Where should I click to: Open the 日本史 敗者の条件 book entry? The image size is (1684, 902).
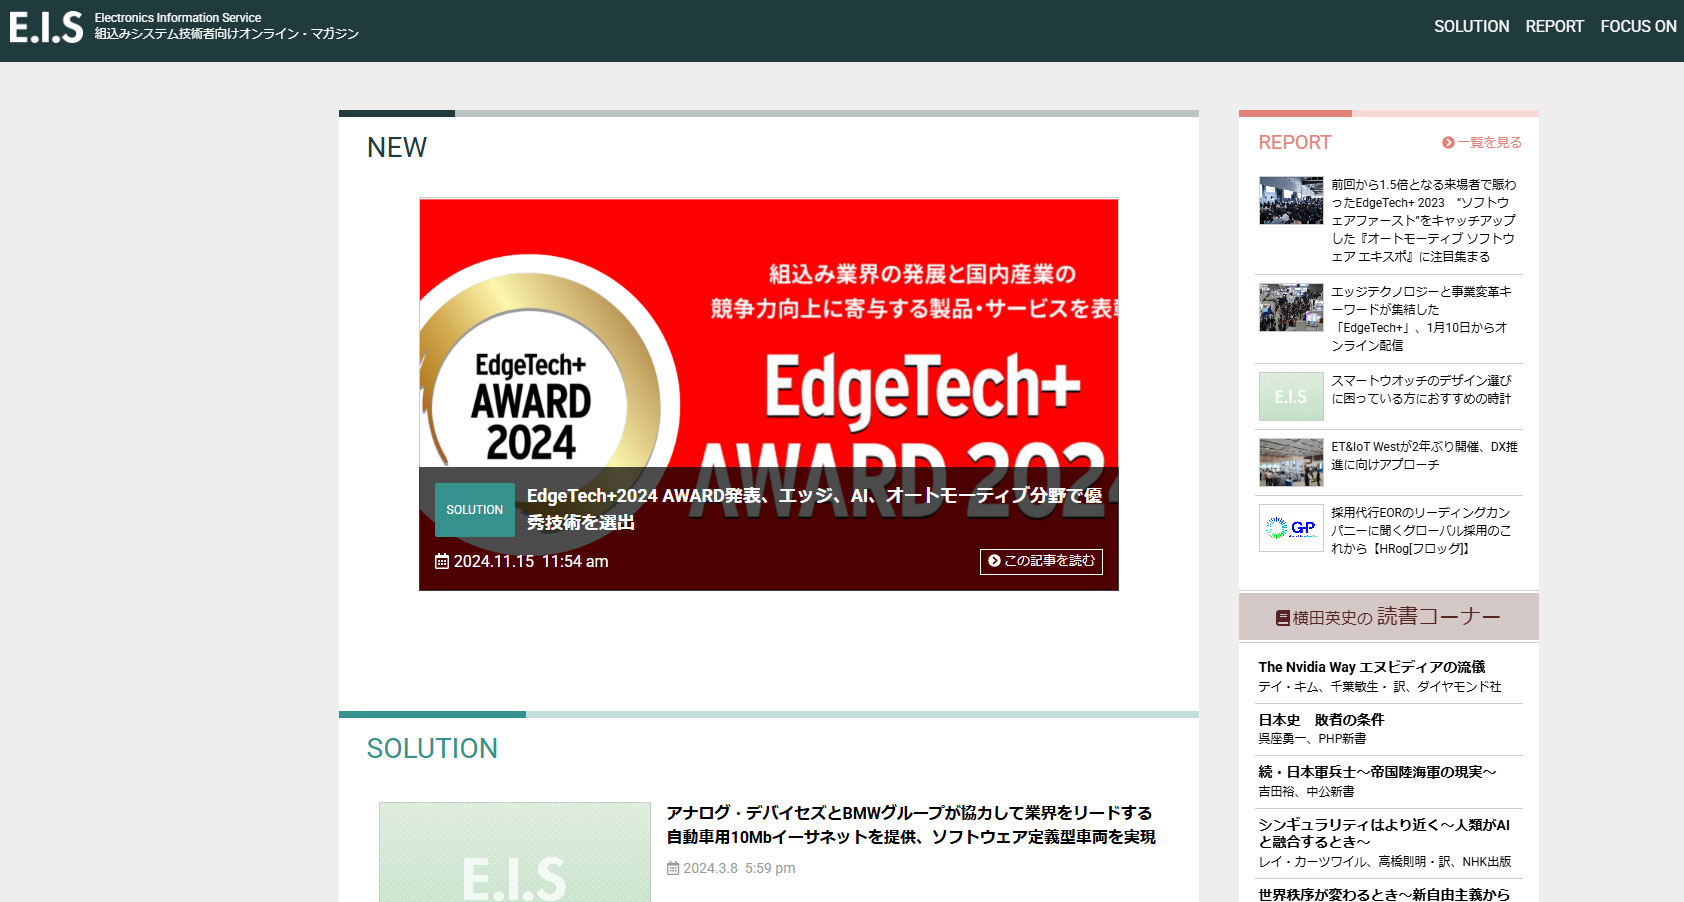(1319, 719)
